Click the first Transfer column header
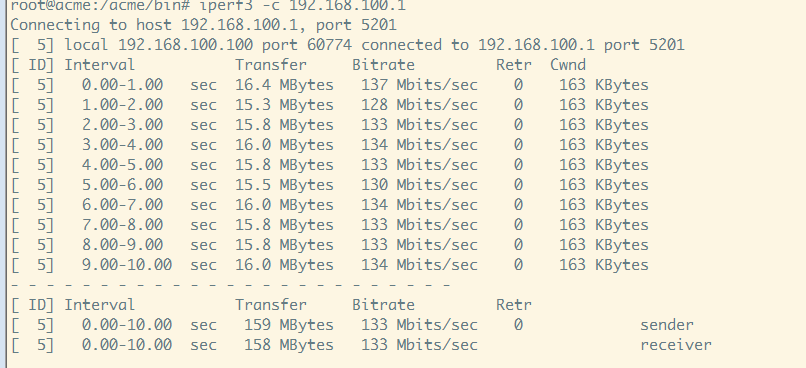 271,65
